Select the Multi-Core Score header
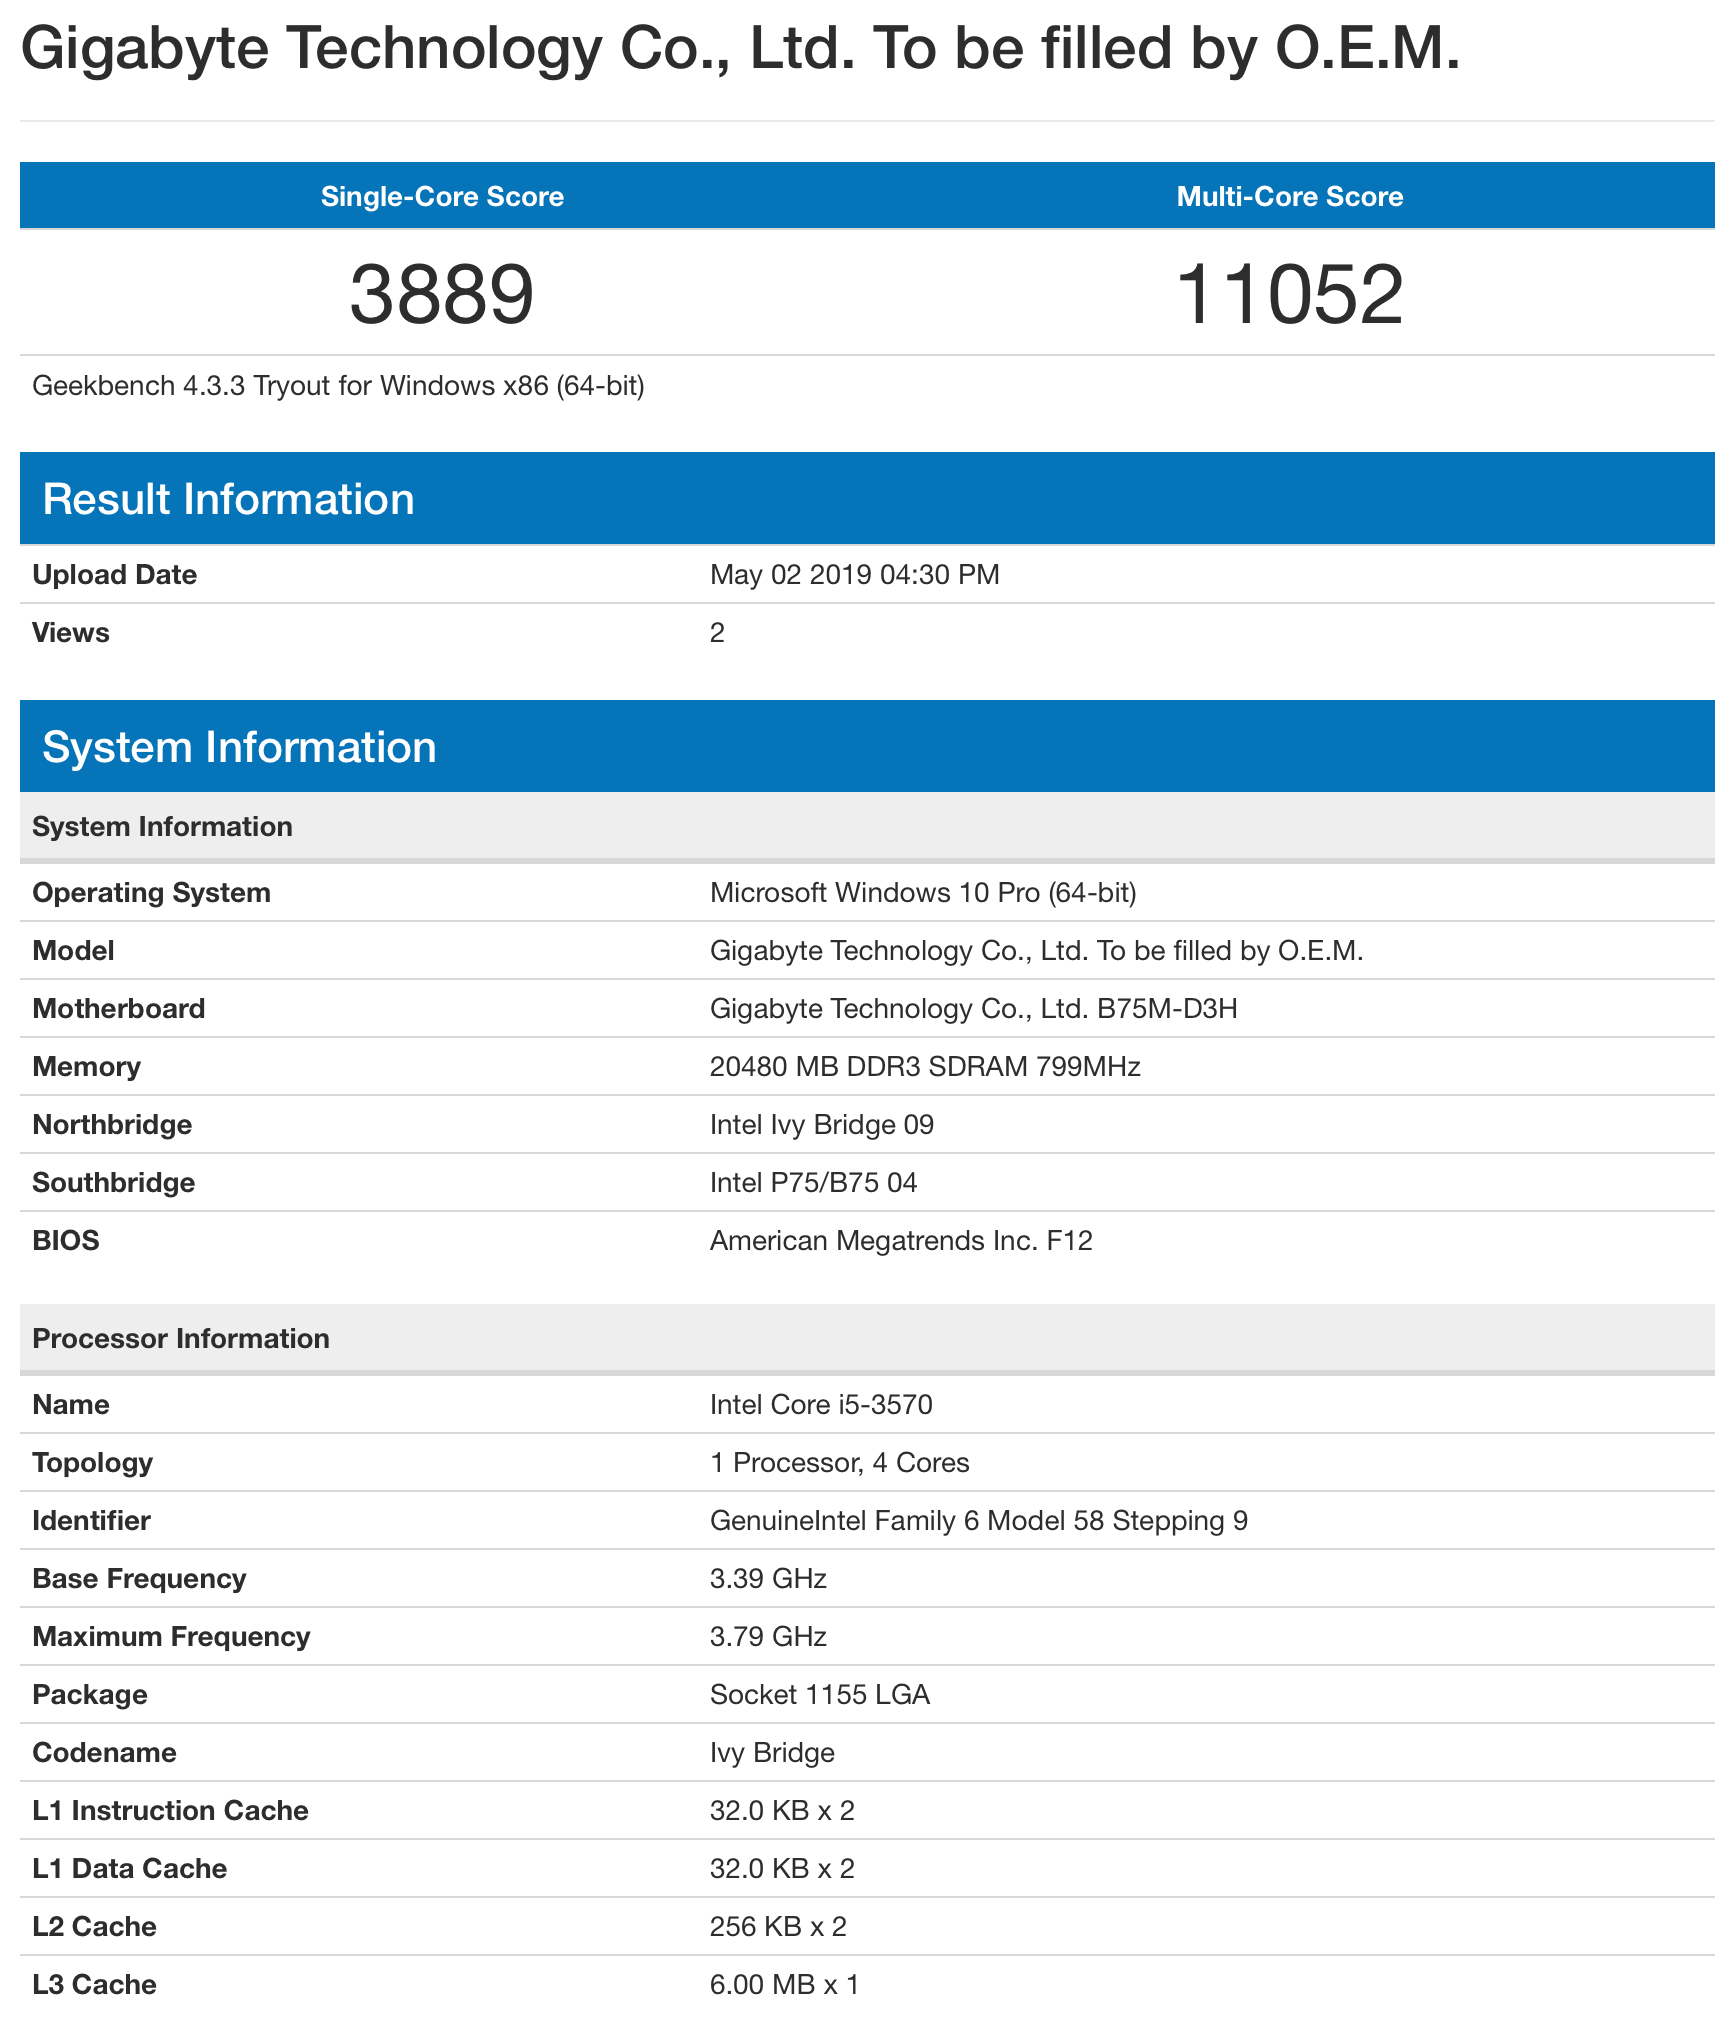Screen dimensions: 1730x2018 coord(1290,196)
